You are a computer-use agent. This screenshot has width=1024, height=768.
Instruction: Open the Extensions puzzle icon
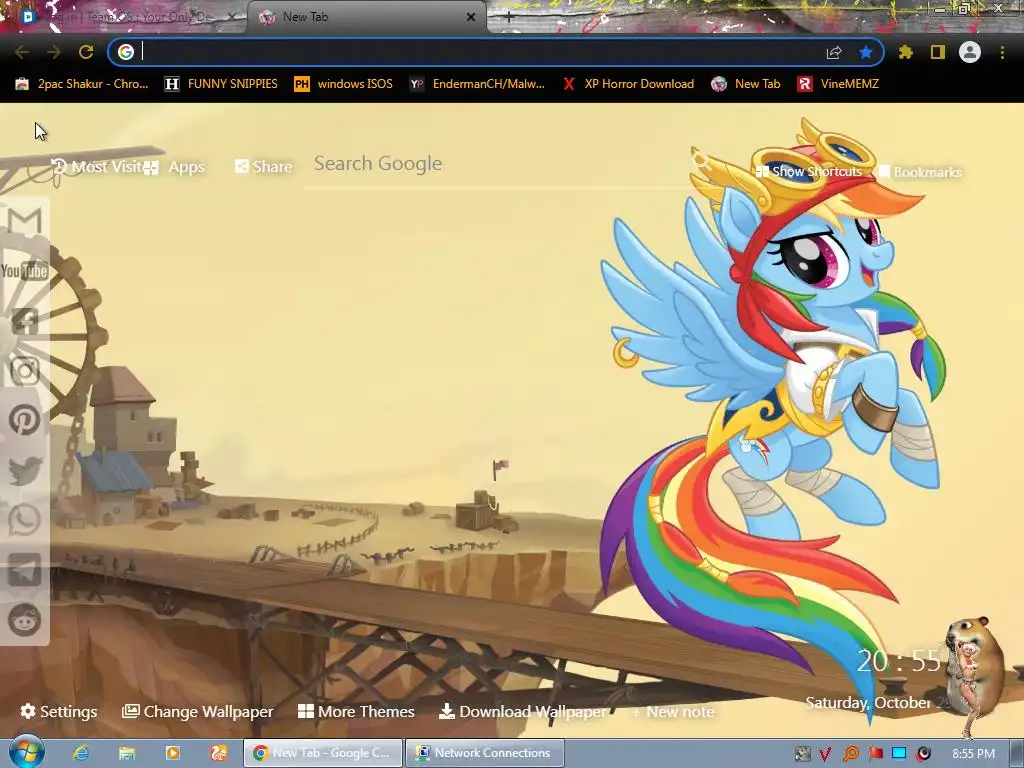point(906,52)
